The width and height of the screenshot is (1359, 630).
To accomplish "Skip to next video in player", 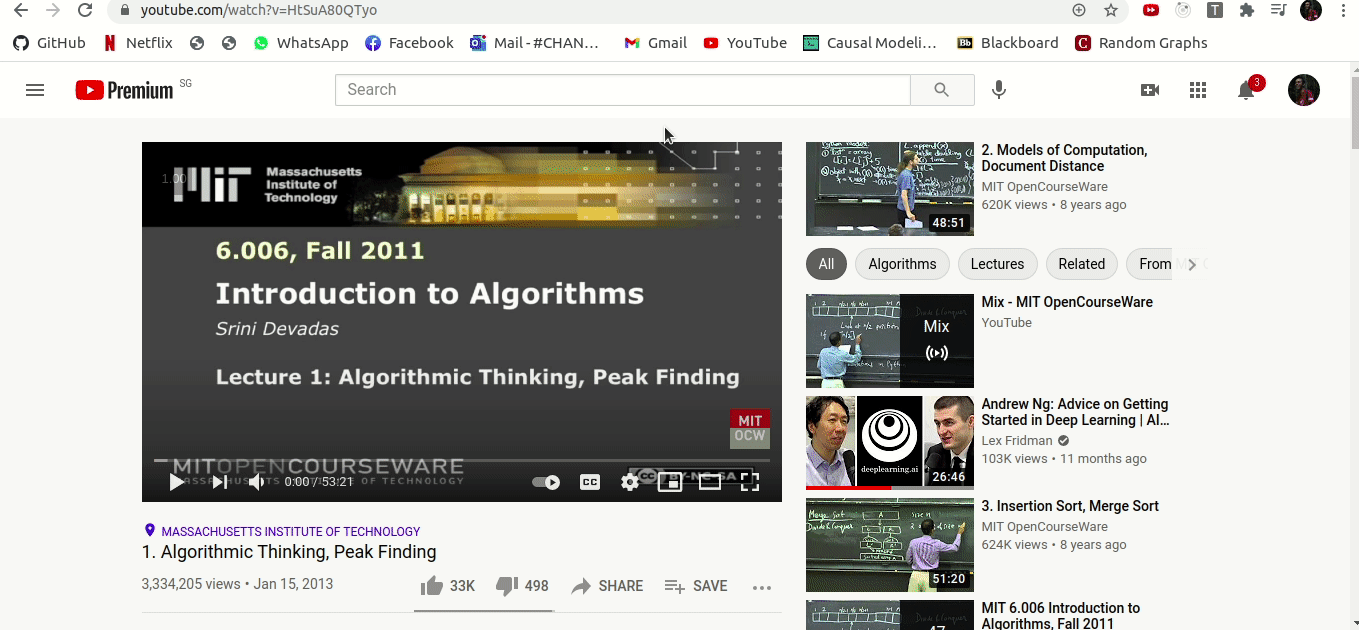I will click(220, 482).
